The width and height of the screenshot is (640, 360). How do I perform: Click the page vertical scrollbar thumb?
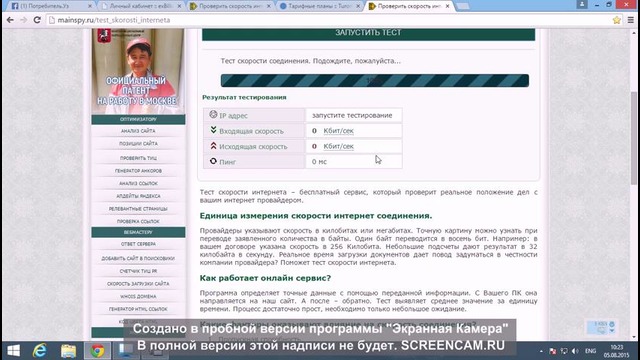pos(633,138)
